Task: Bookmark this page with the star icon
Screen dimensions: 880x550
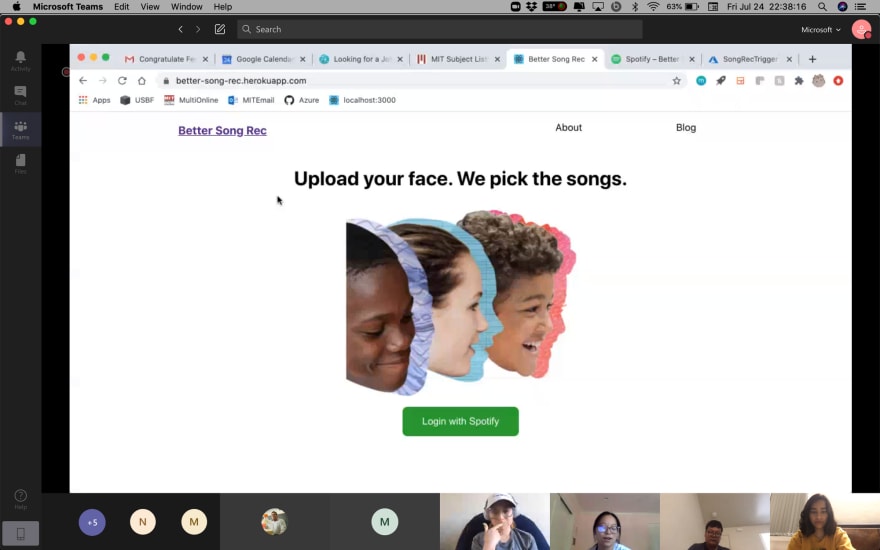Action: tap(677, 81)
